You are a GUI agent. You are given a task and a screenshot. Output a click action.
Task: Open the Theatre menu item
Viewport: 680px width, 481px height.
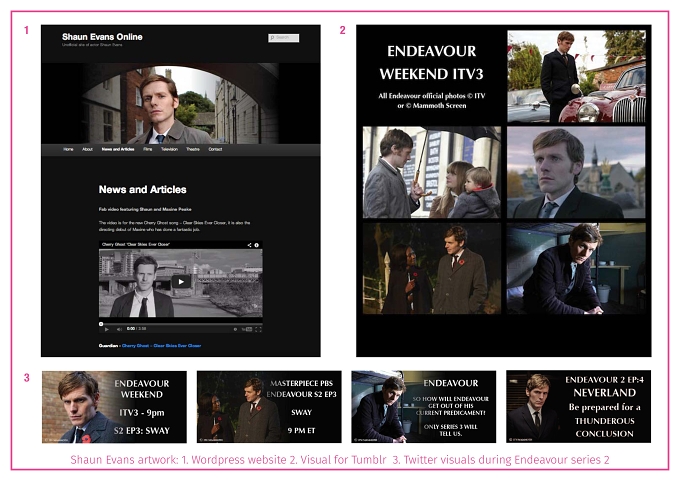point(193,149)
